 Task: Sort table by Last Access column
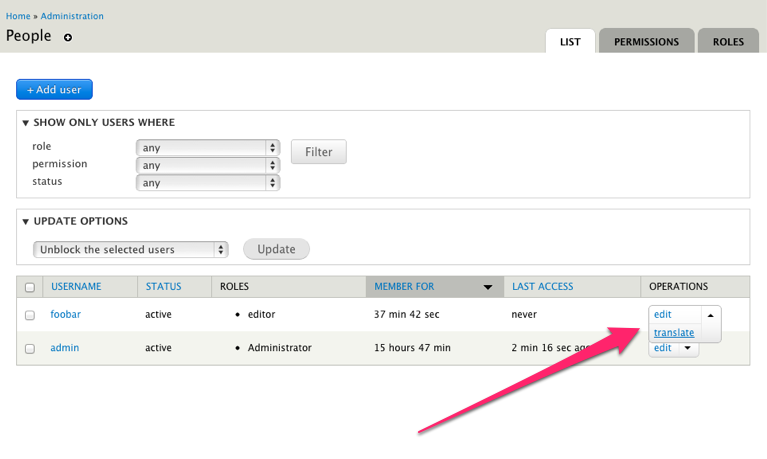(x=542, y=287)
